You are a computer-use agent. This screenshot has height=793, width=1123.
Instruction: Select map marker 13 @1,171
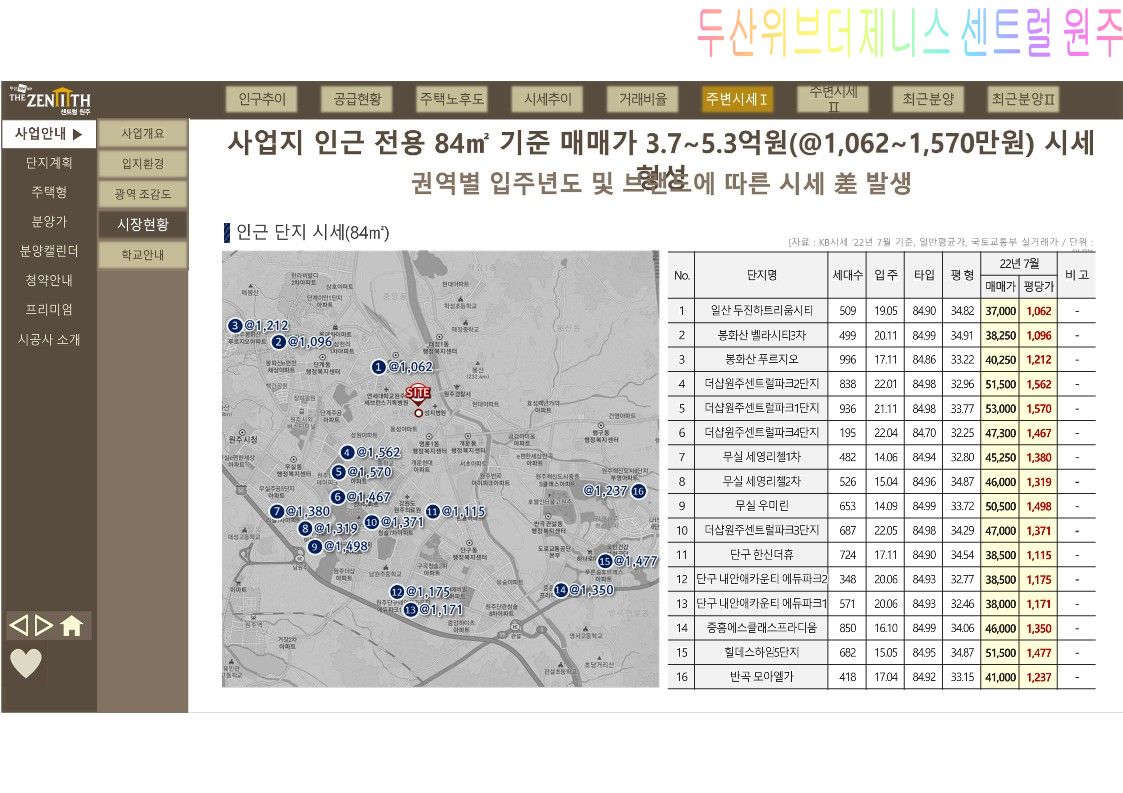tap(433, 610)
